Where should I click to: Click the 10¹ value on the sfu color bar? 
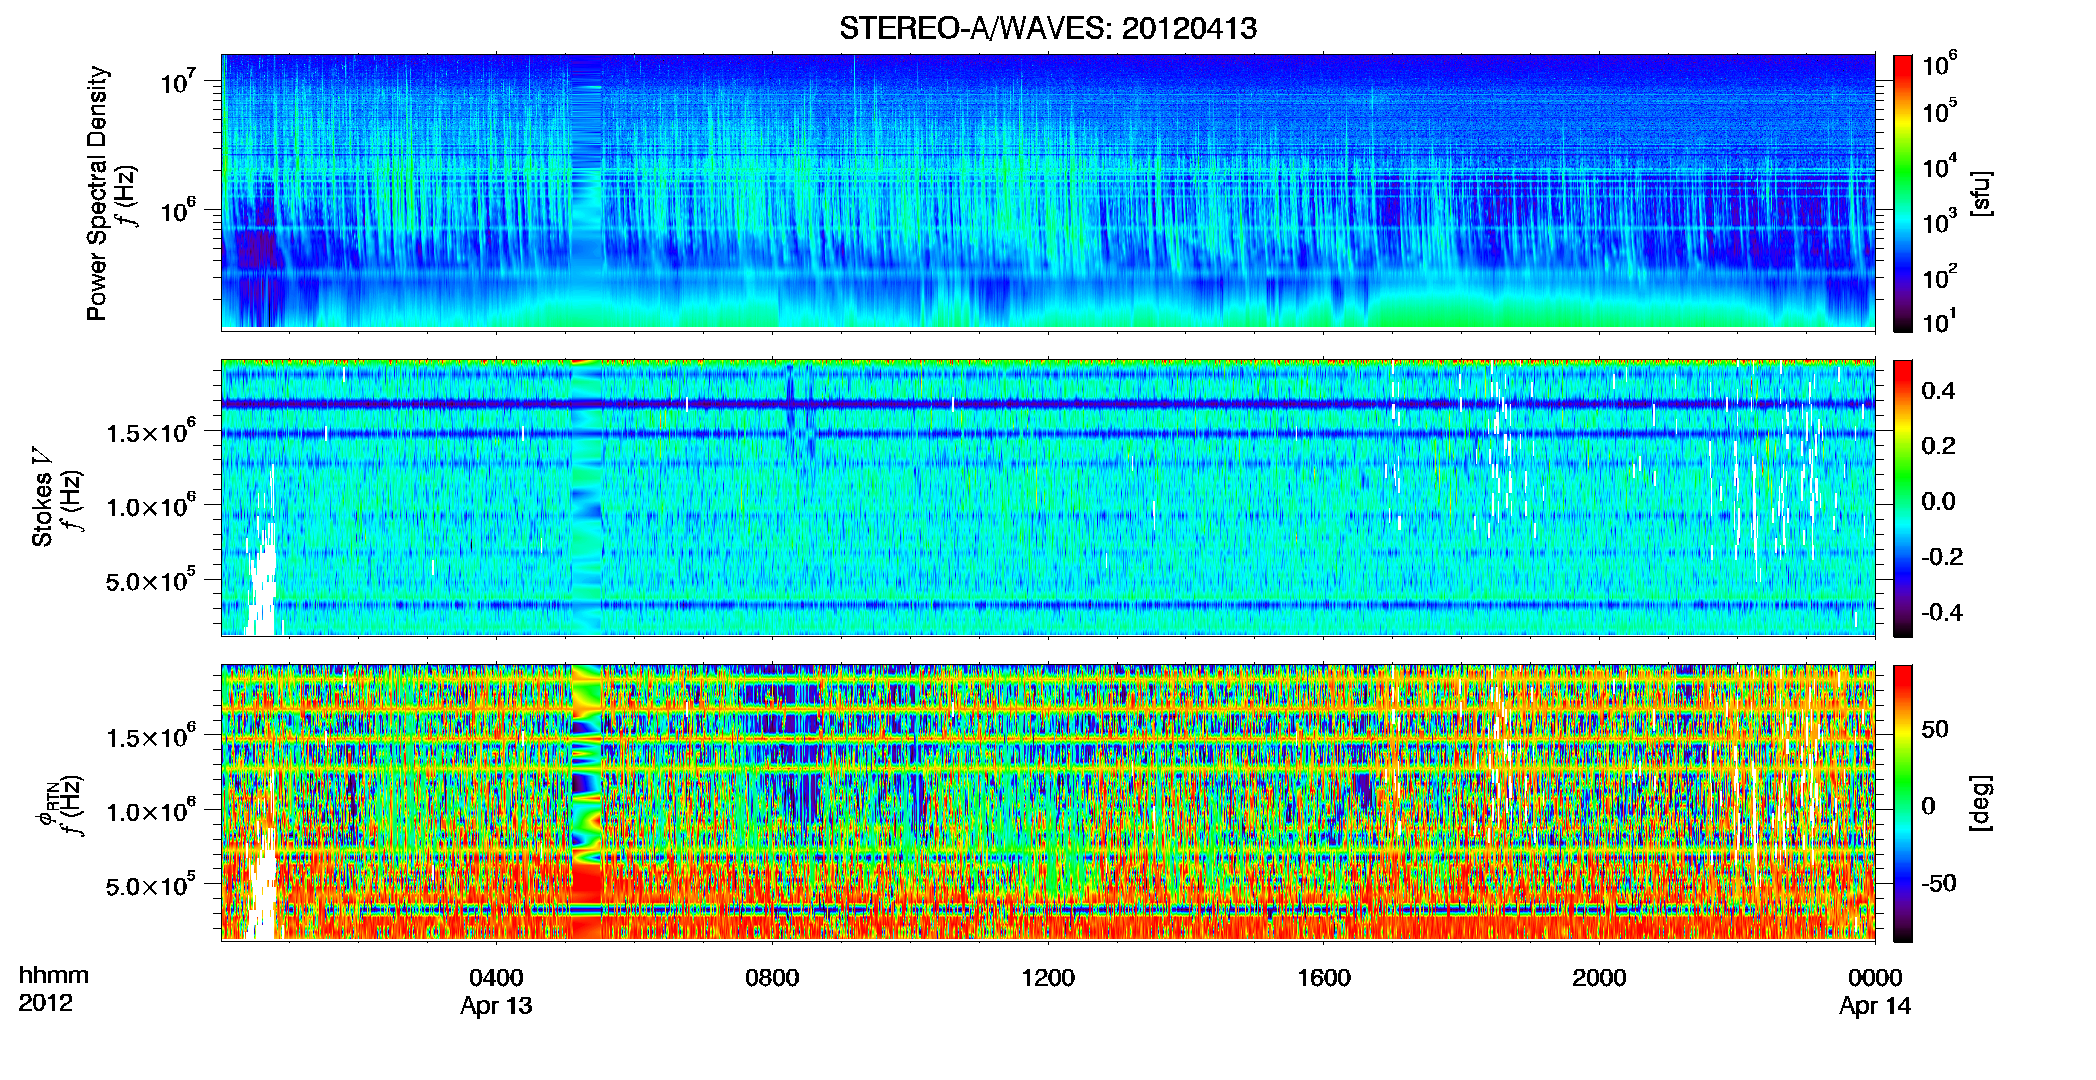point(1940,321)
